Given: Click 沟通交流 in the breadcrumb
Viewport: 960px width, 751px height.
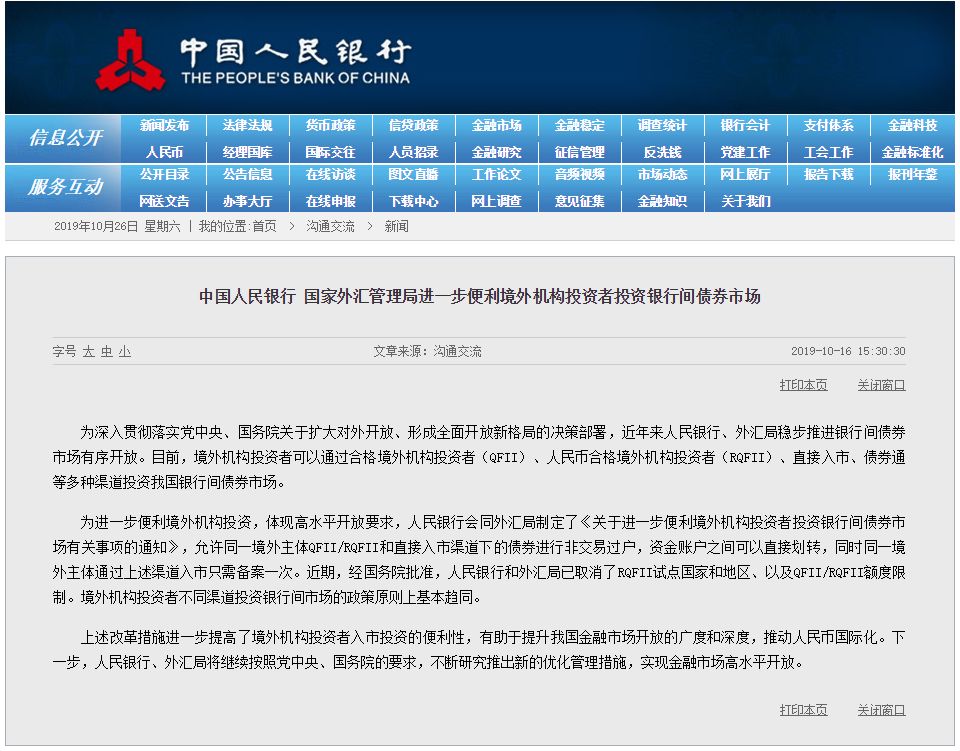Looking at the screenshot, I should tap(331, 226).
